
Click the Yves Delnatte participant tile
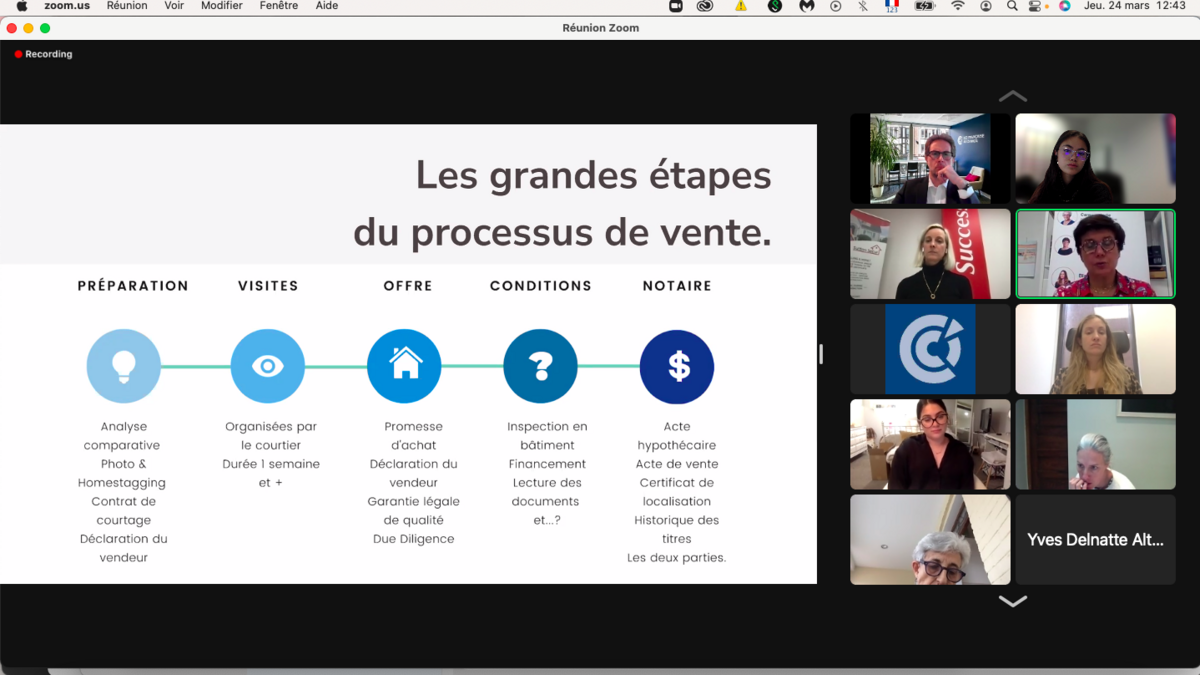1095,540
